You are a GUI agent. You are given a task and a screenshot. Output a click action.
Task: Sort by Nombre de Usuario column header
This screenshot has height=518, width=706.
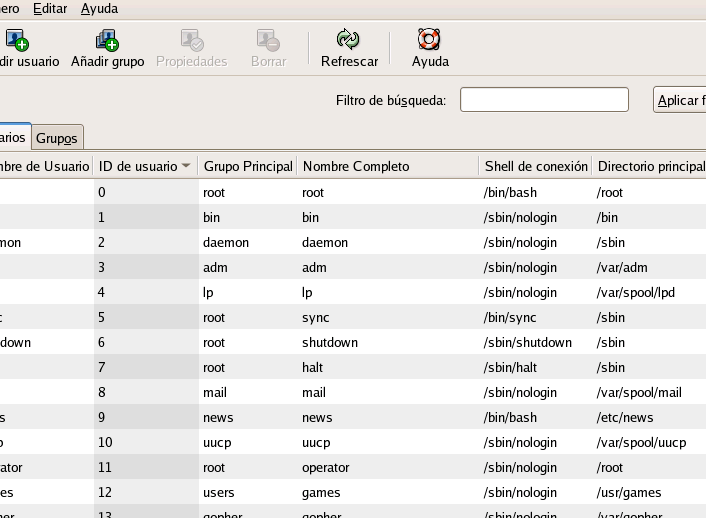coord(46,166)
